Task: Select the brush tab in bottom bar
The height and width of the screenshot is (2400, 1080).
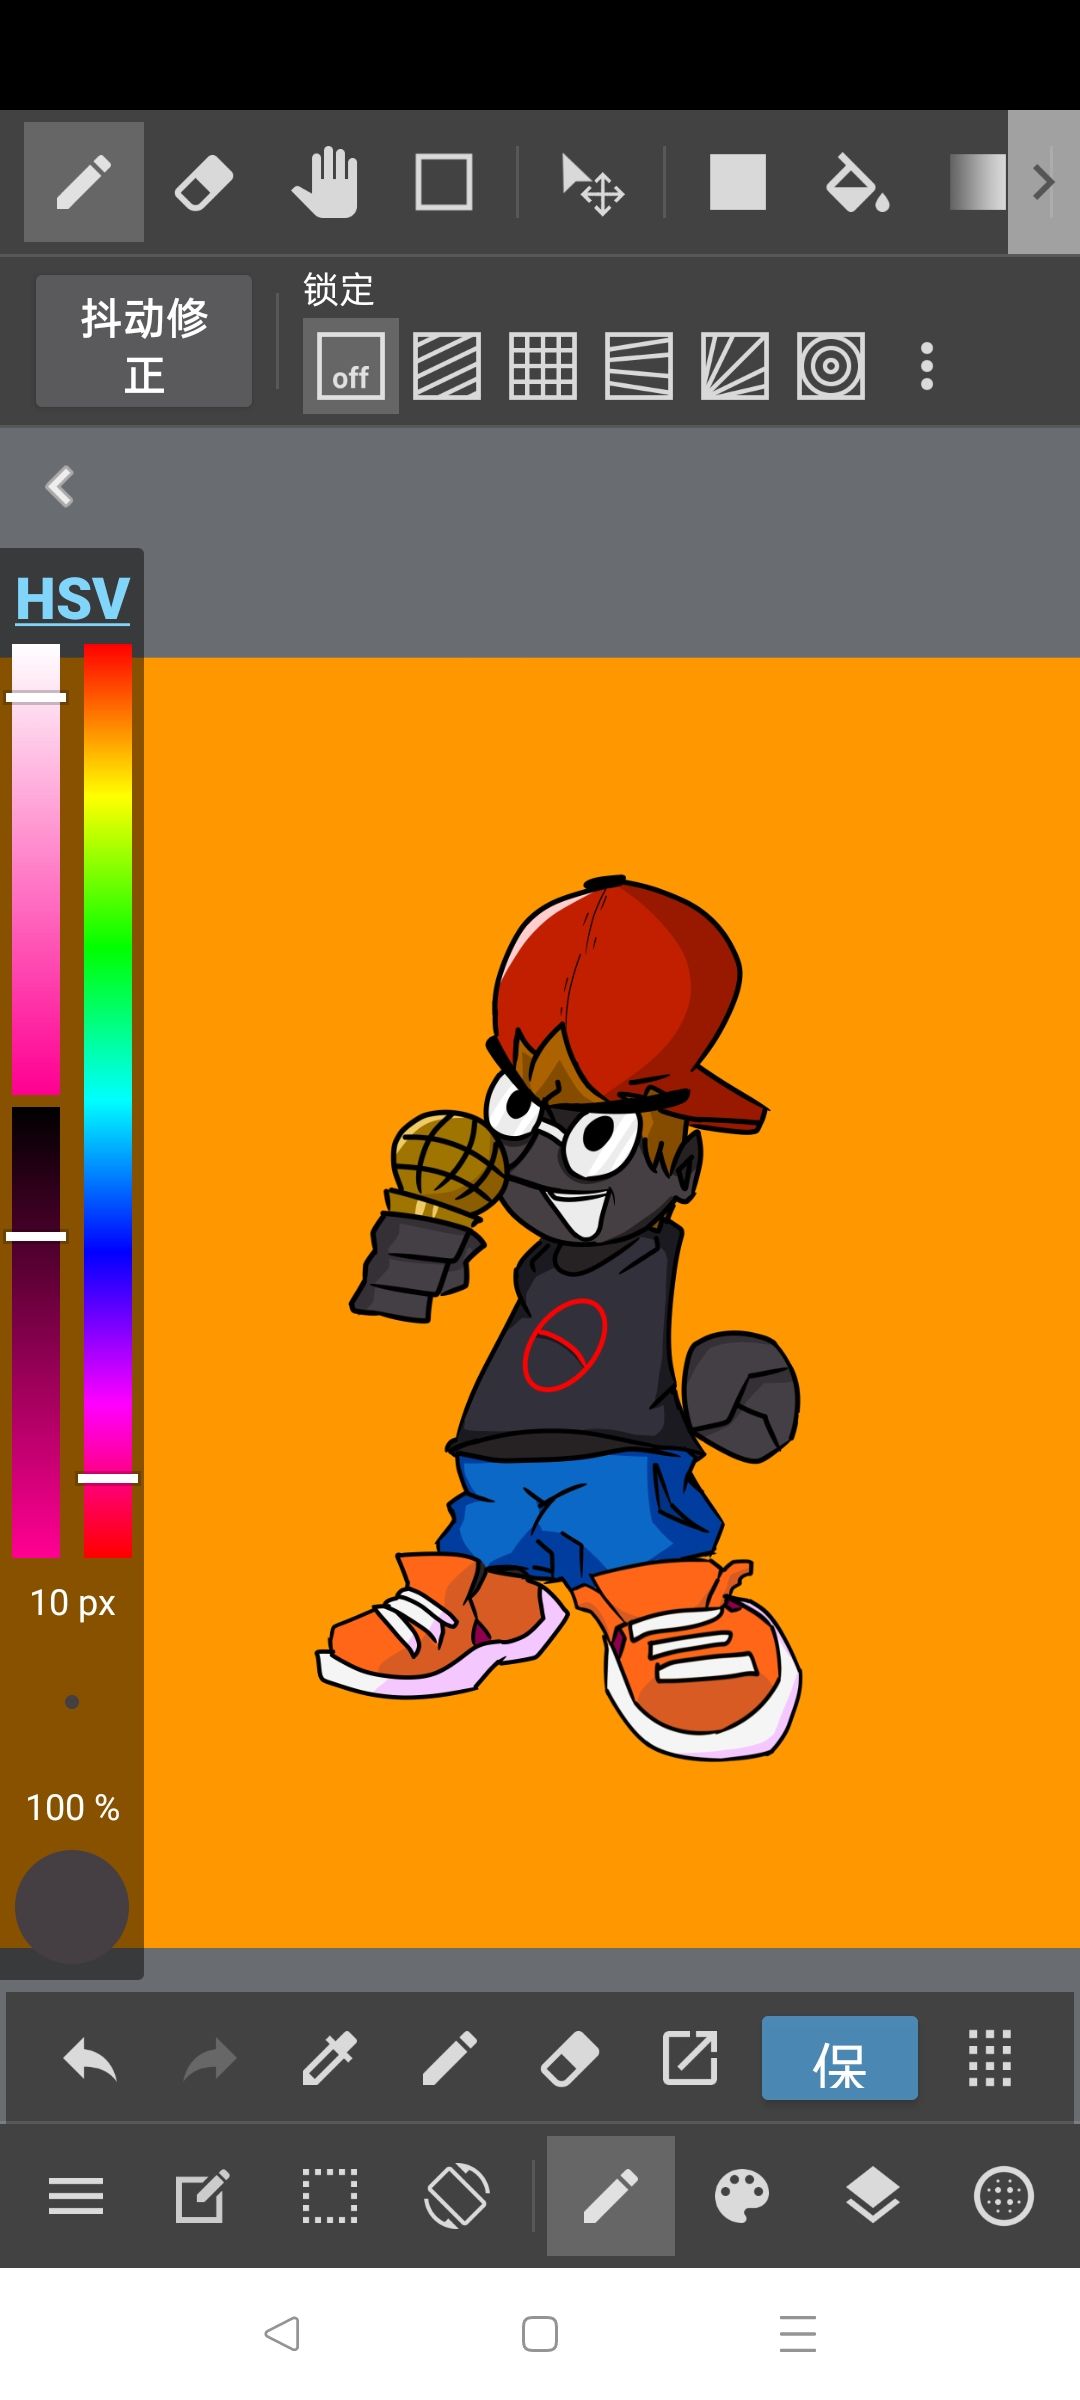Action: [611, 2196]
